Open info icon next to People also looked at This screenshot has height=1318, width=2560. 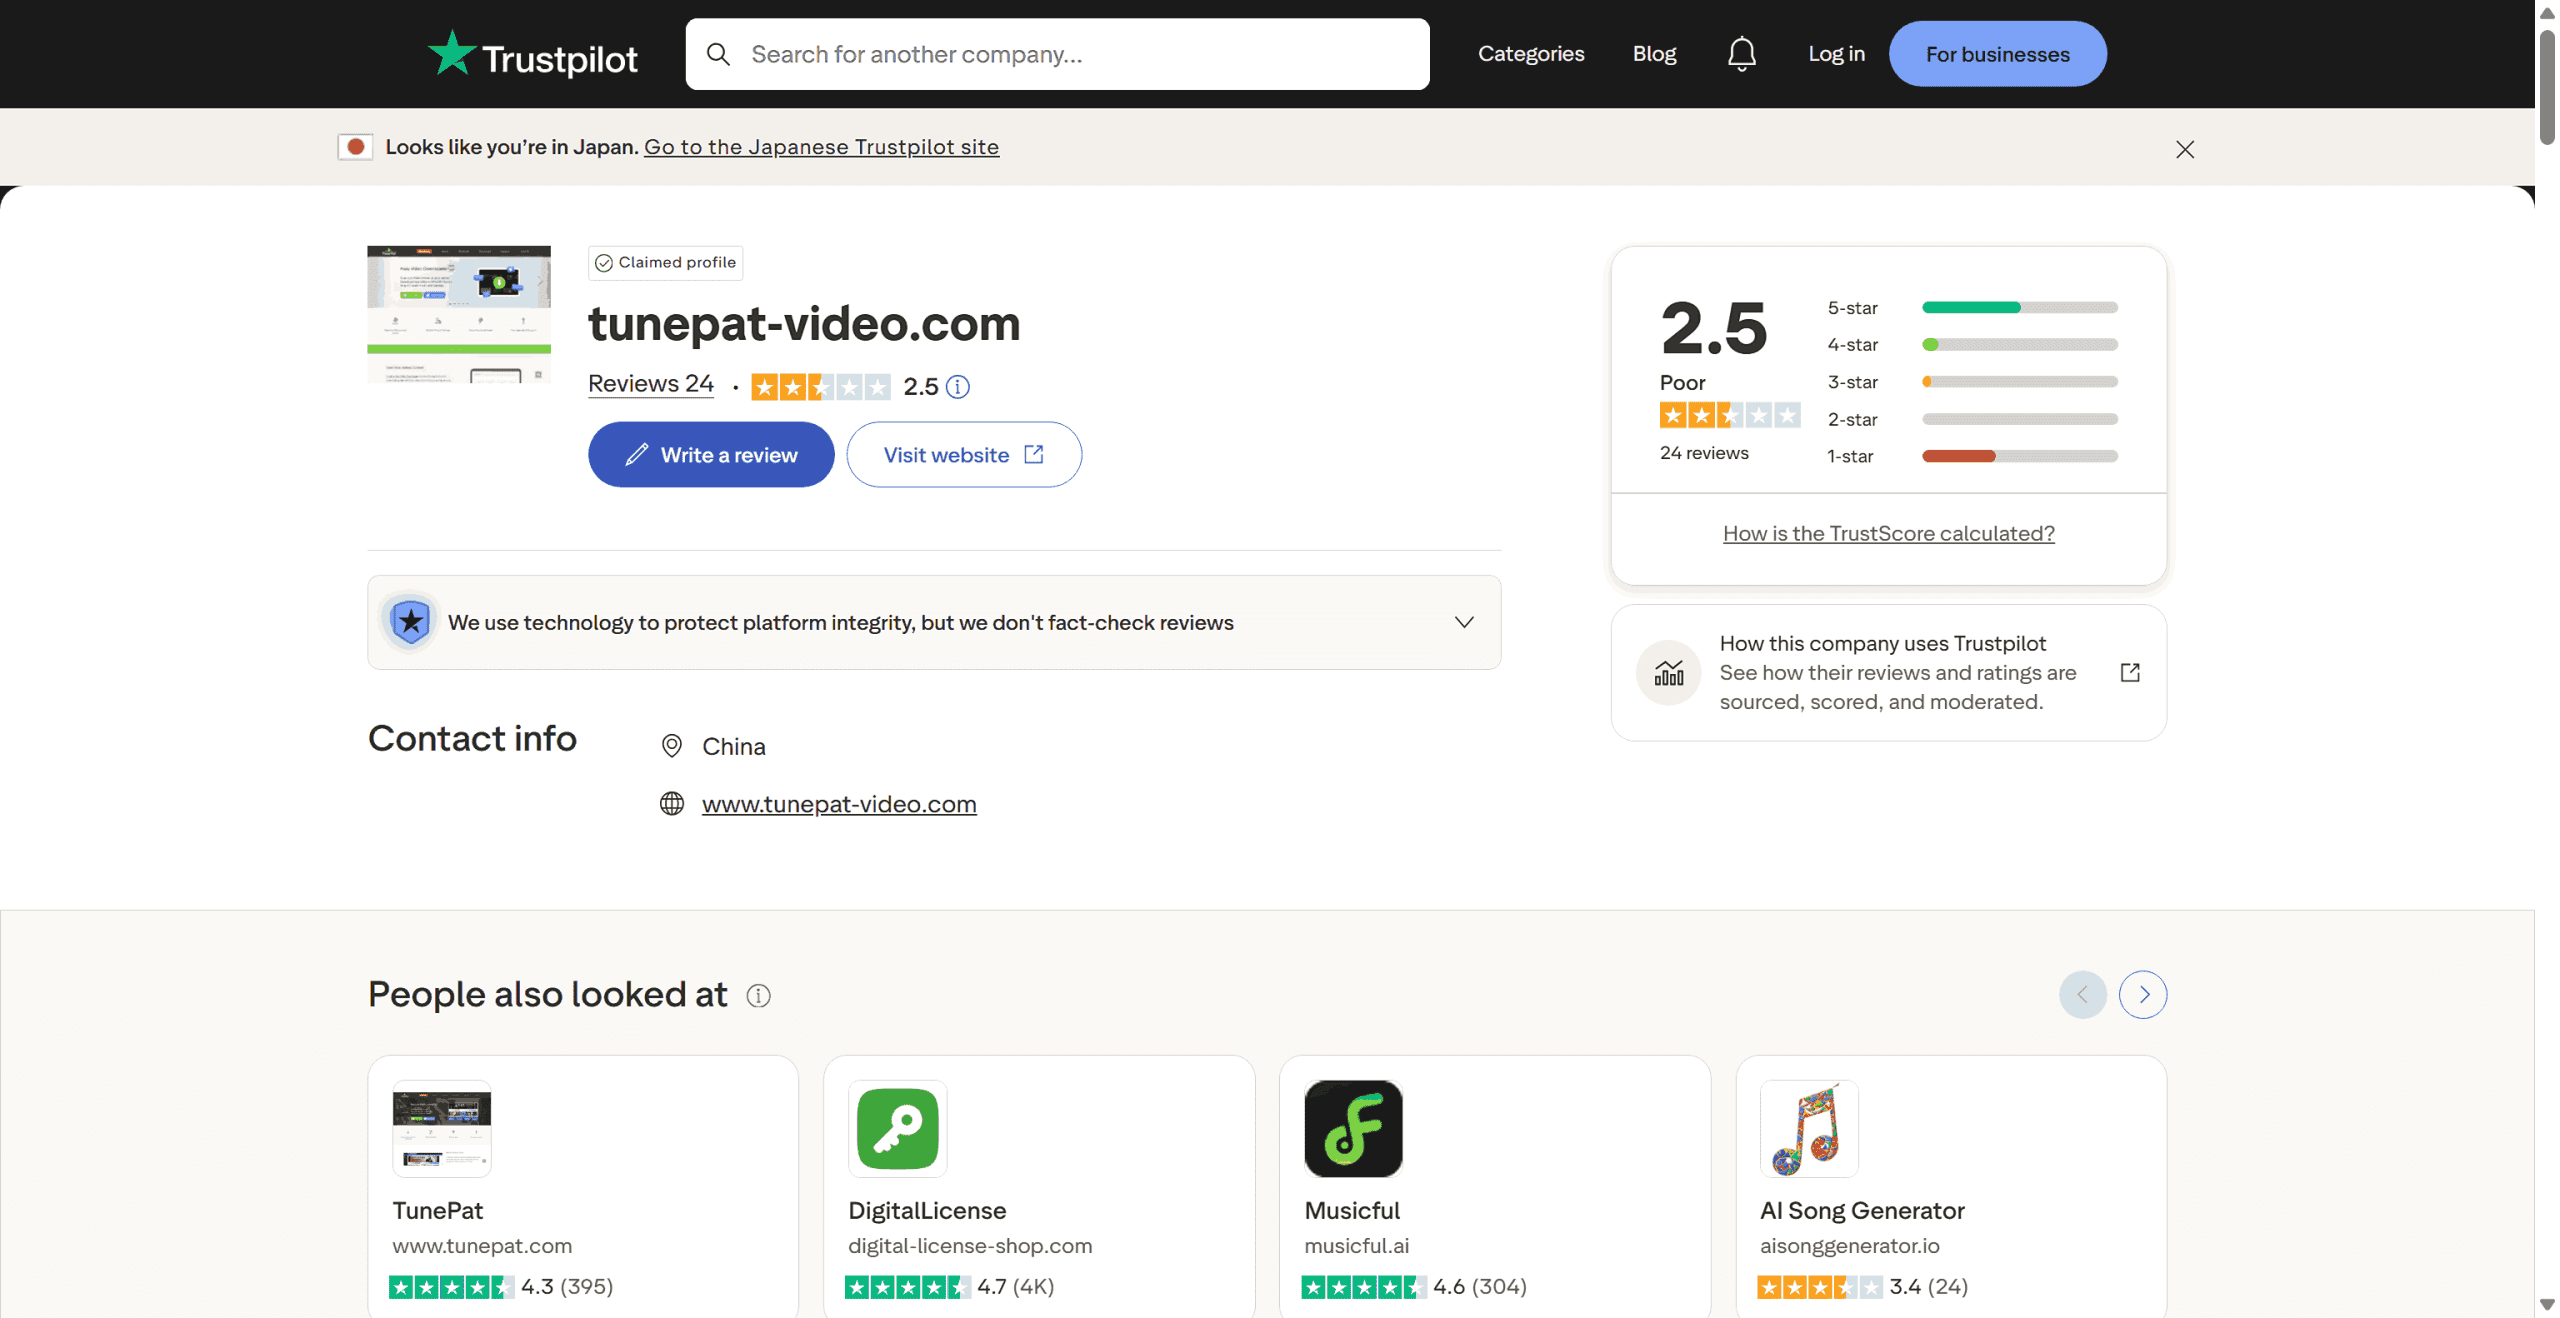tap(758, 995)
